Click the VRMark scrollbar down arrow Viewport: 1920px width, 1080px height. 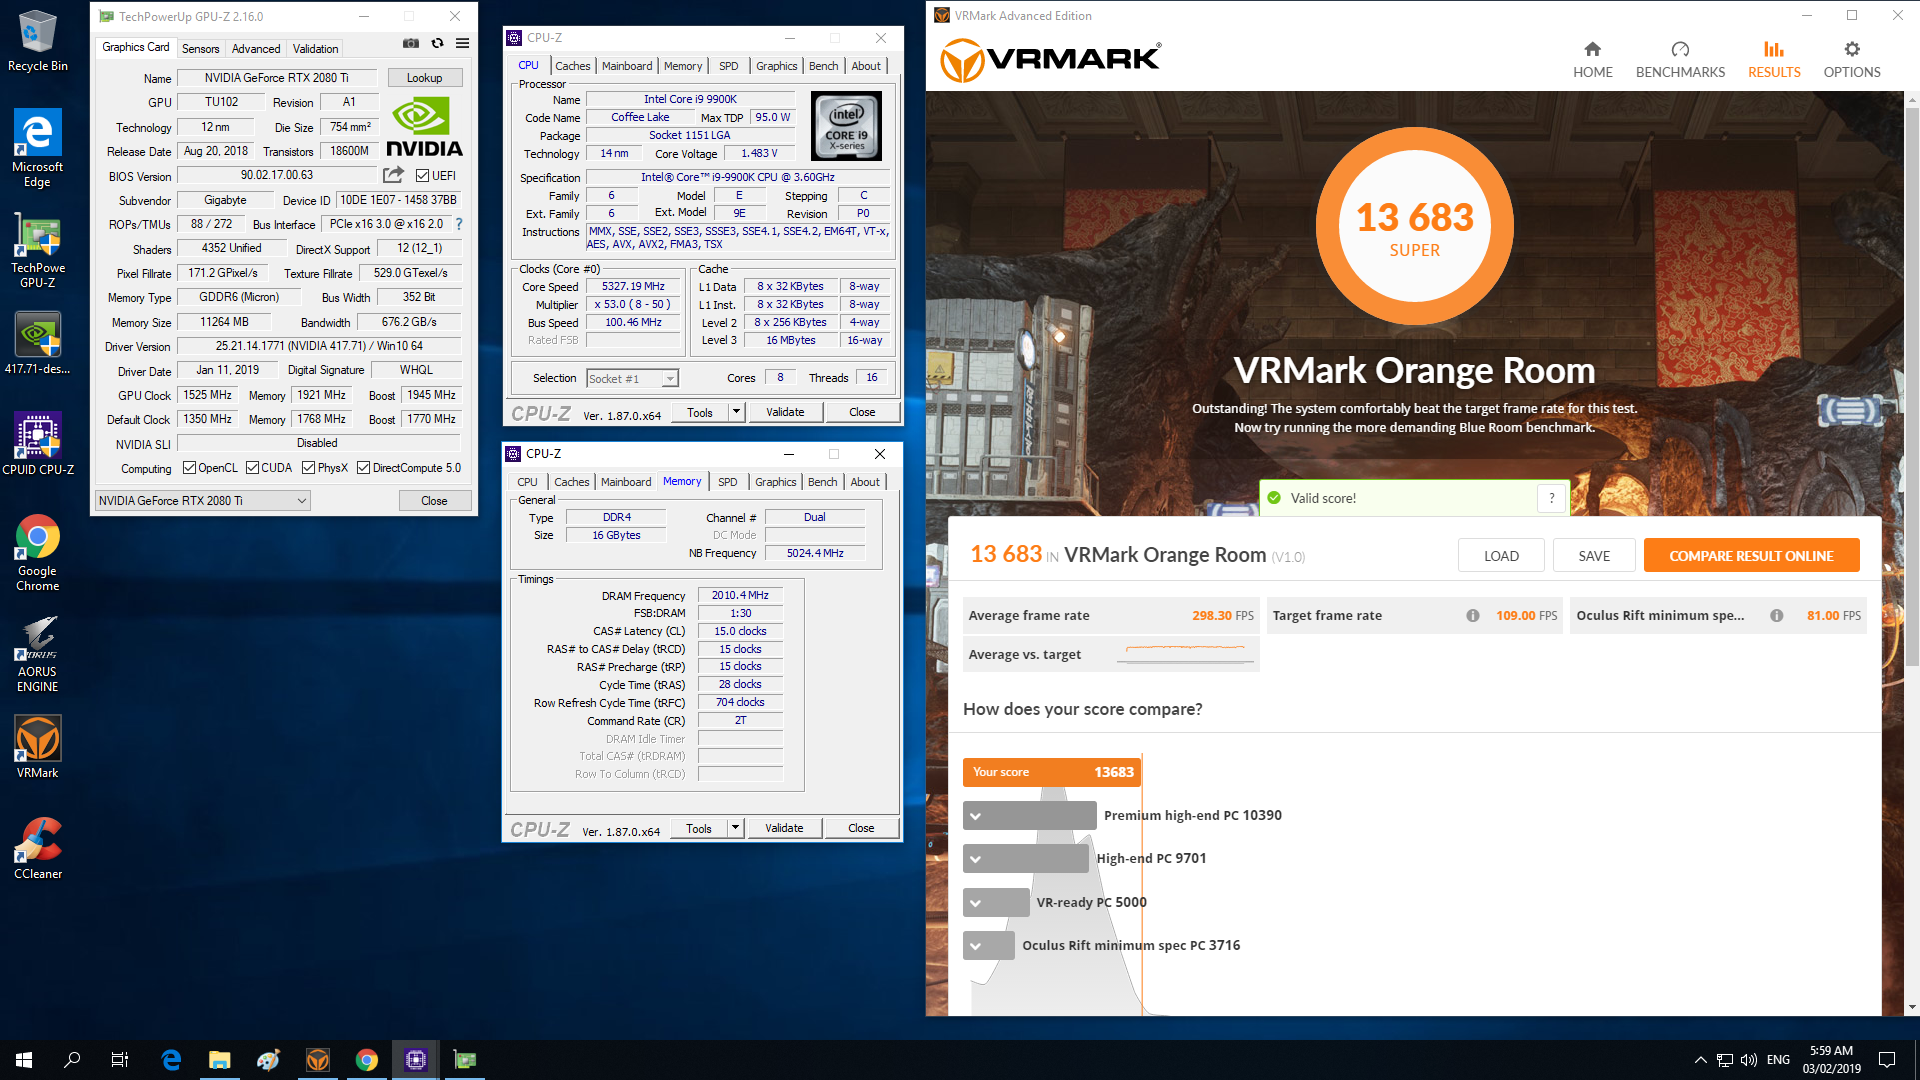[1912, 1008]
